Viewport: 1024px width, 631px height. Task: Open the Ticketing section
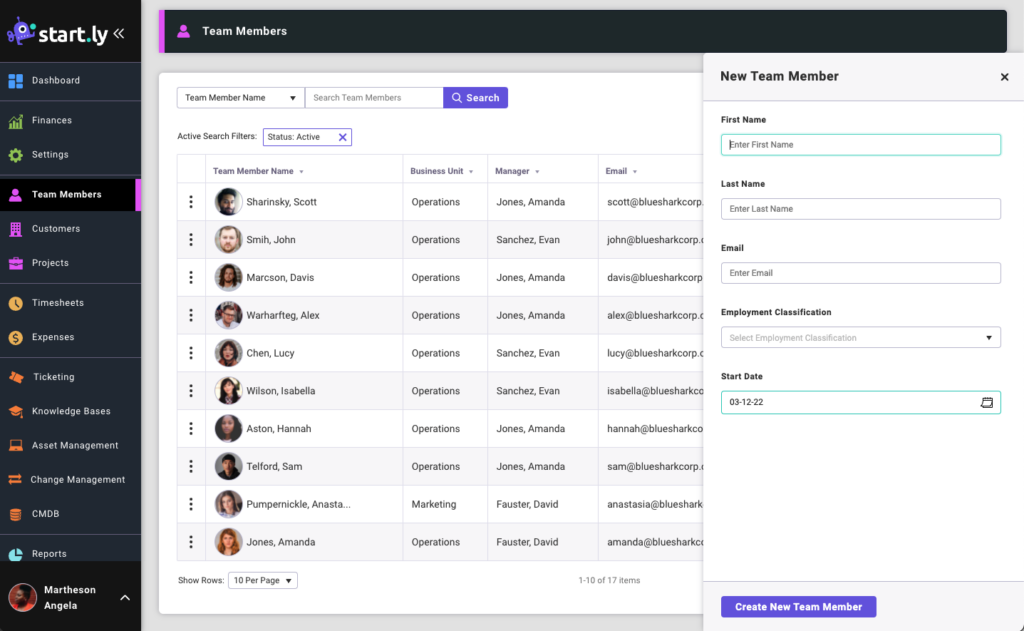point(53,376)
